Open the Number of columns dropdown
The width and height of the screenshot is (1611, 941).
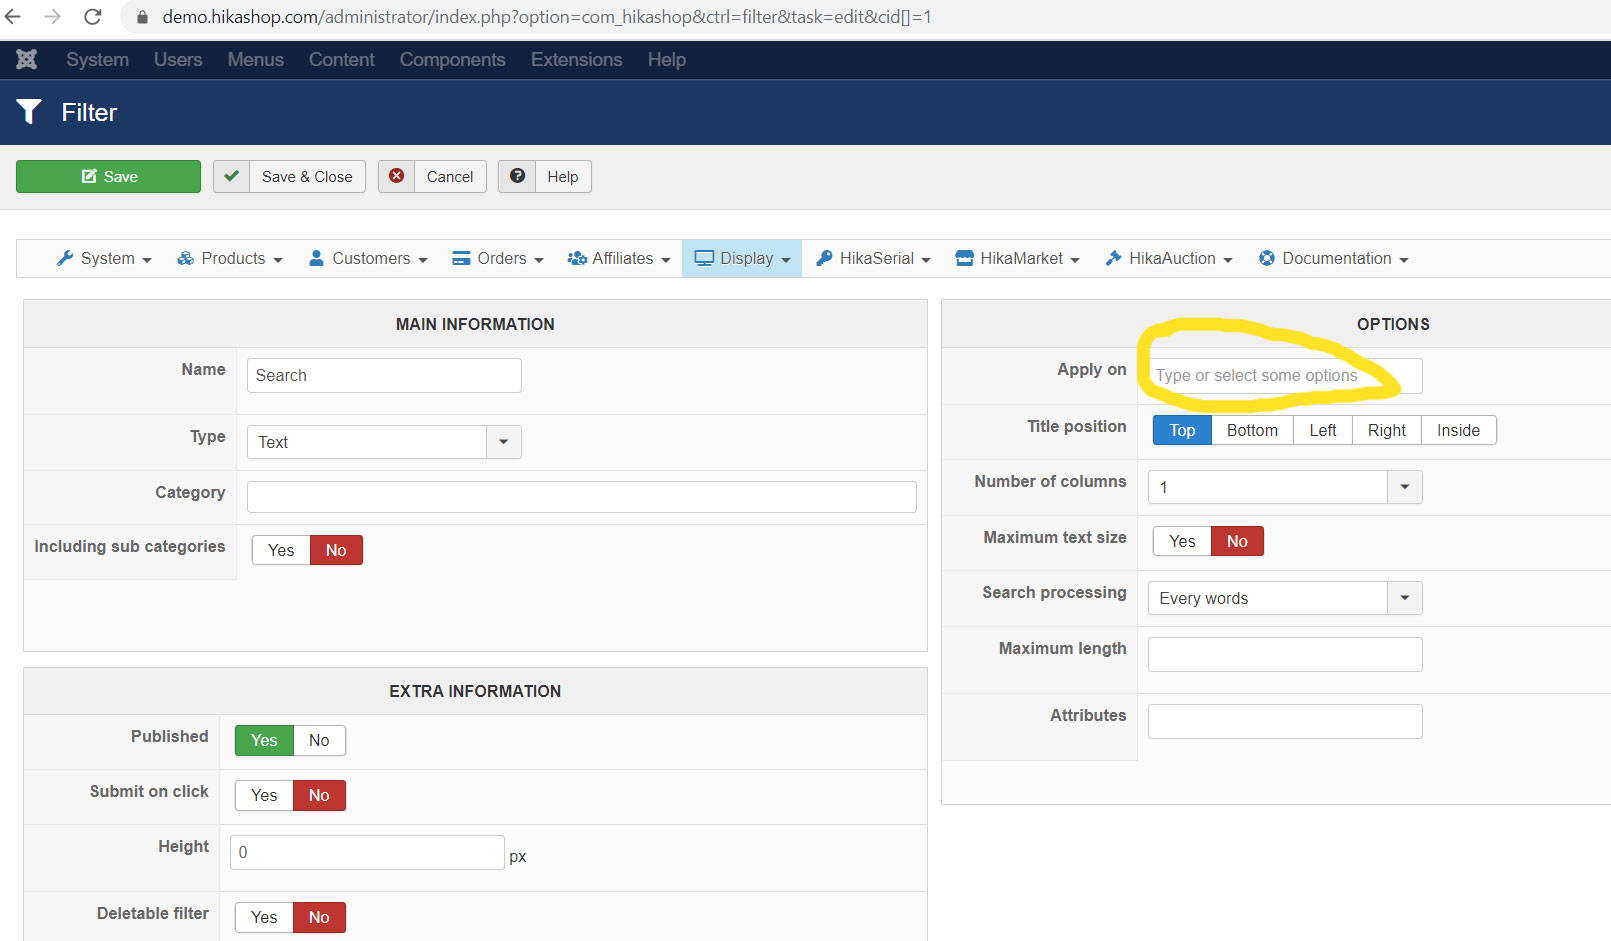coord(1285,487)
